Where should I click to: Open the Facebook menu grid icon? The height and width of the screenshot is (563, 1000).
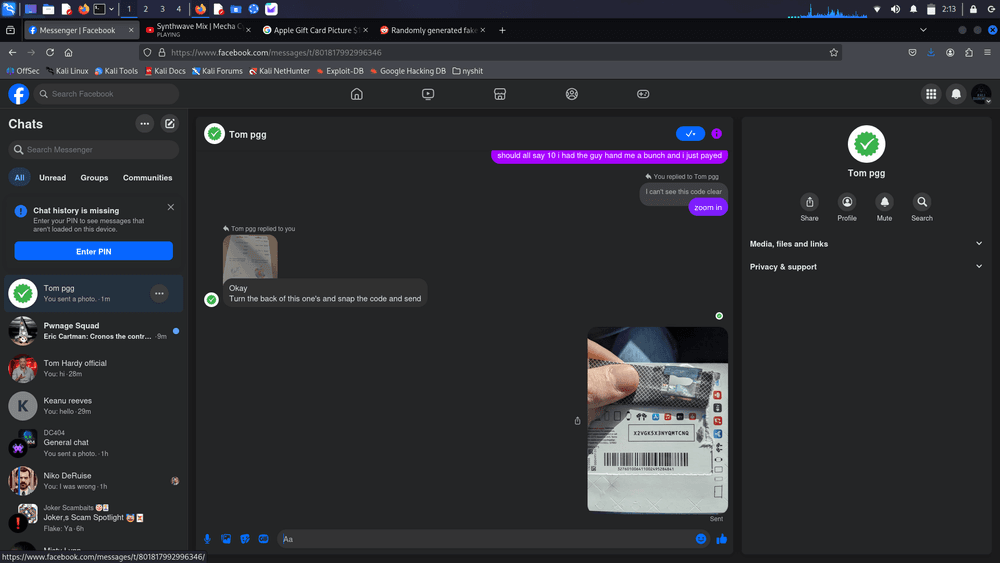tap(931, 94)
